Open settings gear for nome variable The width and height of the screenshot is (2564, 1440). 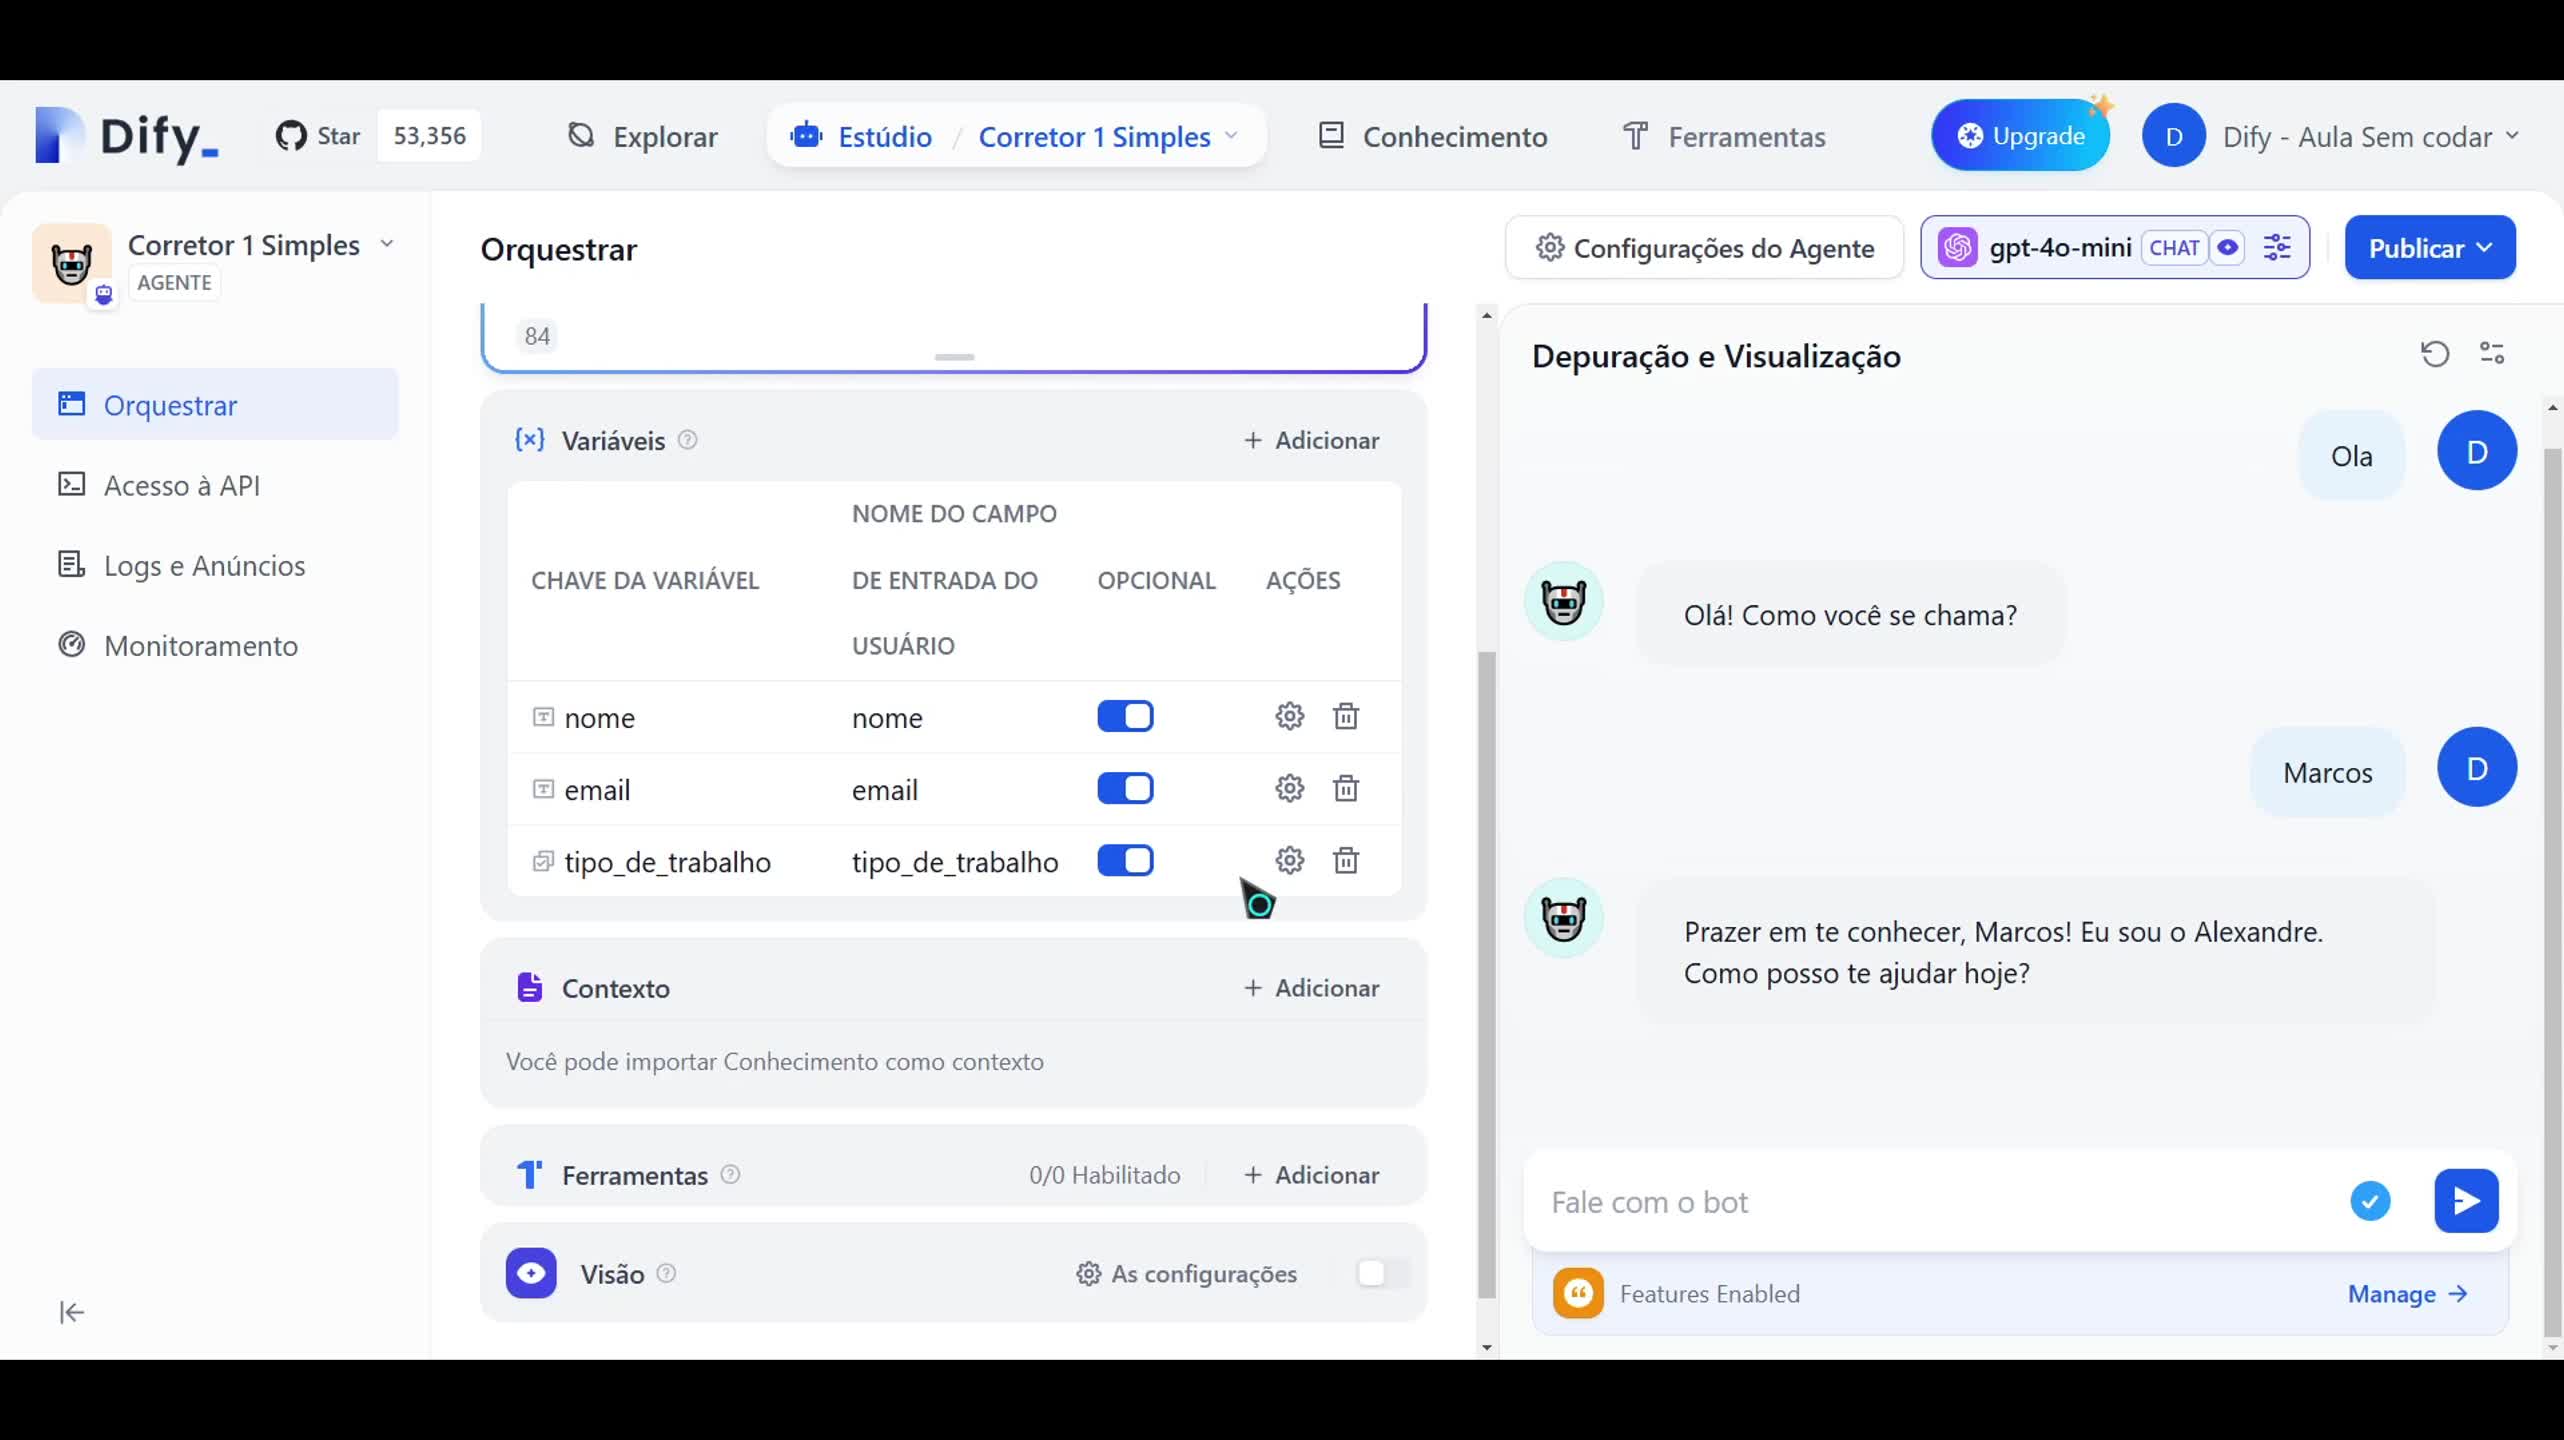[1289, 716]
